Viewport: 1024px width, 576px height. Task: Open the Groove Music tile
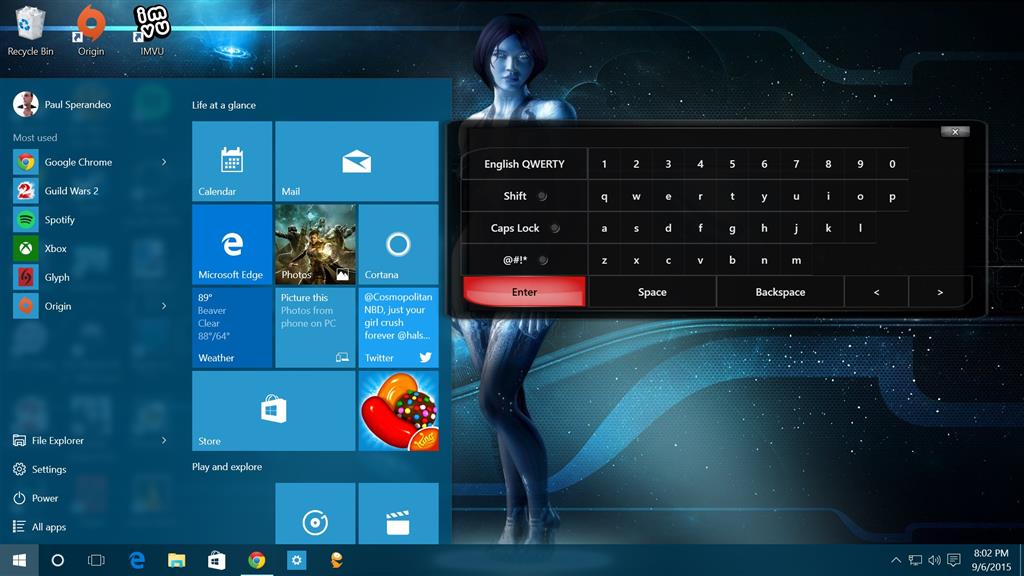point(315,514)
